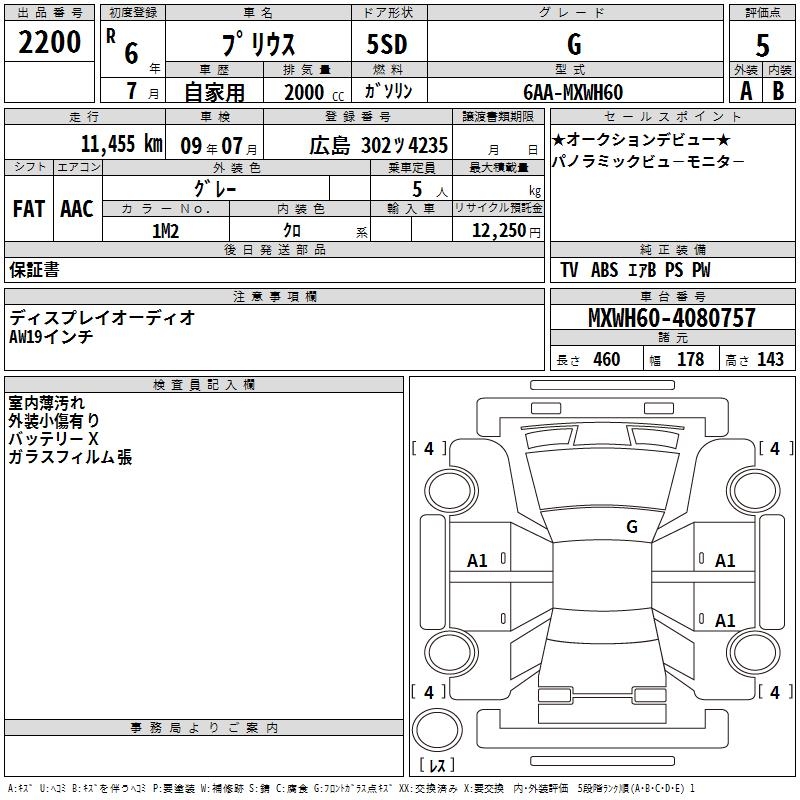The height and width of the screenshot is (800, 800).
Task: Click sales point ★オークションデビュー★
Action: (641, 139)
